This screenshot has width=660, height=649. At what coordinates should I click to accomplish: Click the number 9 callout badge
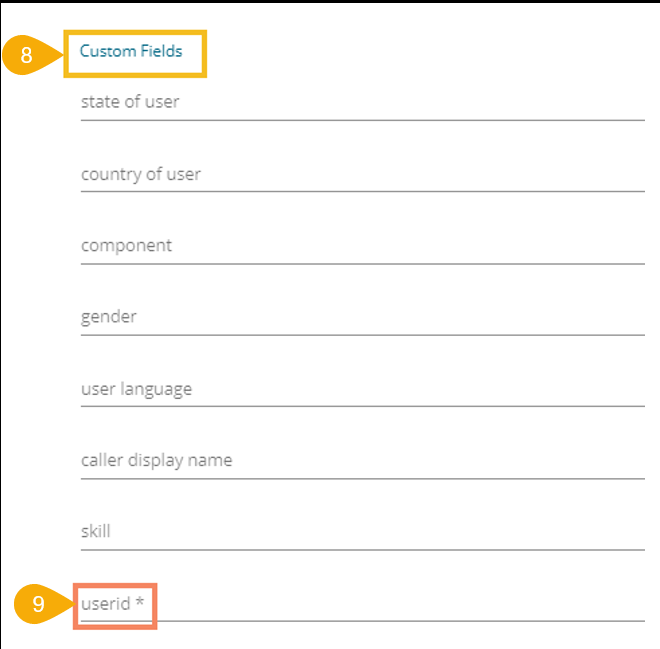[38, 605]
